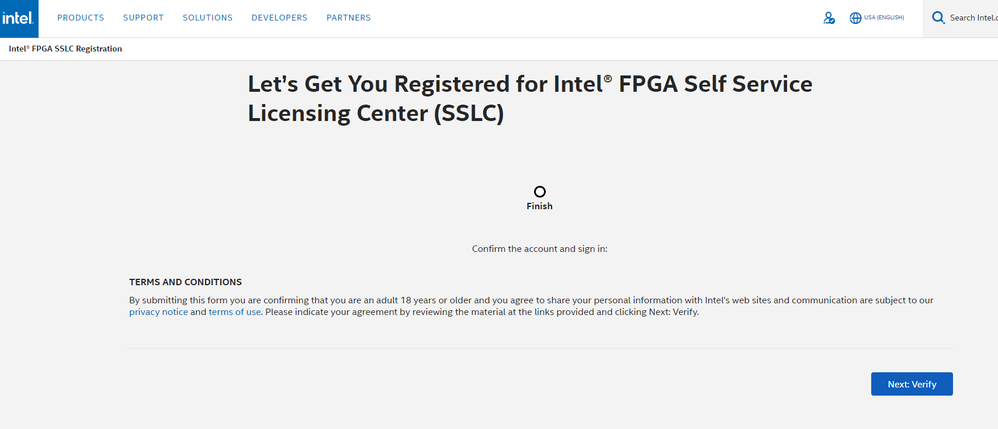998x429 pixels.
Task: Click the Terms and Conditions heading
Action: point(185,282)
